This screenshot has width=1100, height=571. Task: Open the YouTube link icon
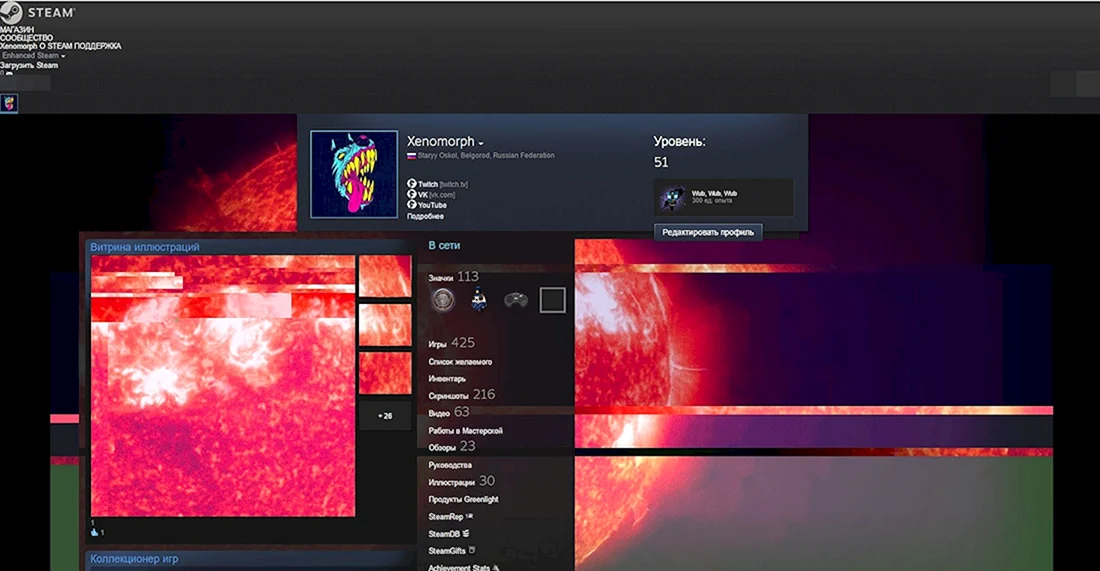(412, 205)
